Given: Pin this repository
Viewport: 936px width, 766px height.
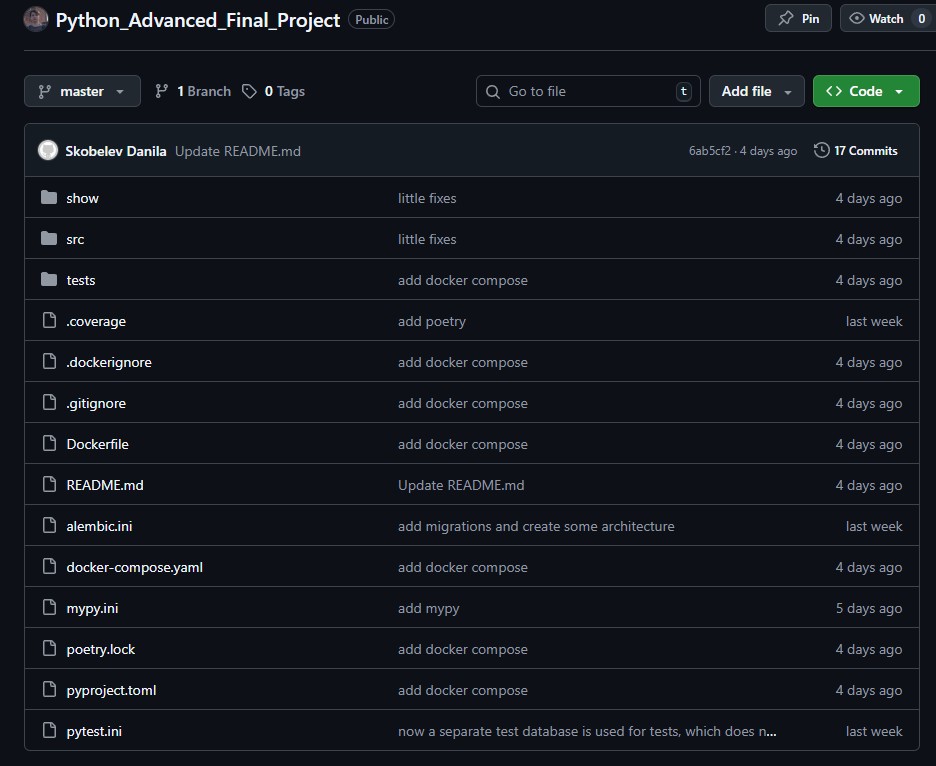Looking at the screenshot, I should click(x=798, y=18).
